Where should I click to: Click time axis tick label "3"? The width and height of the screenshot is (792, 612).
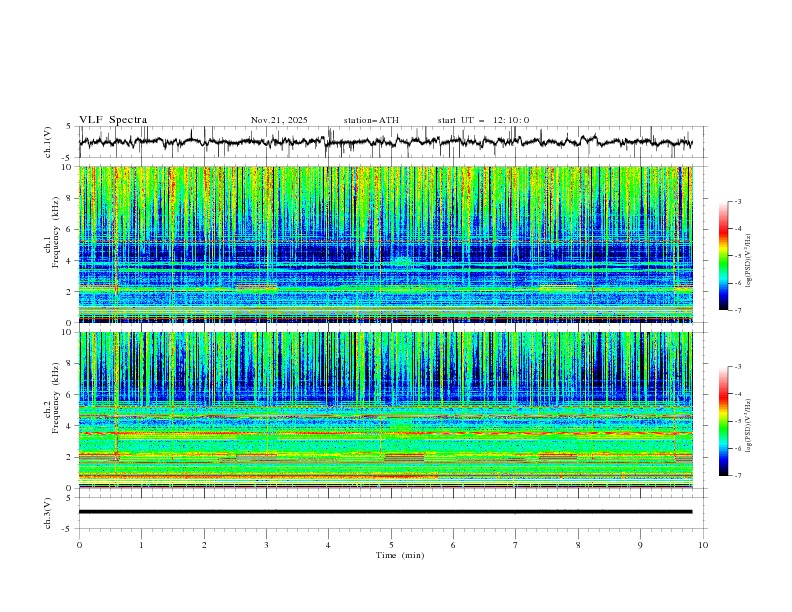266,545
